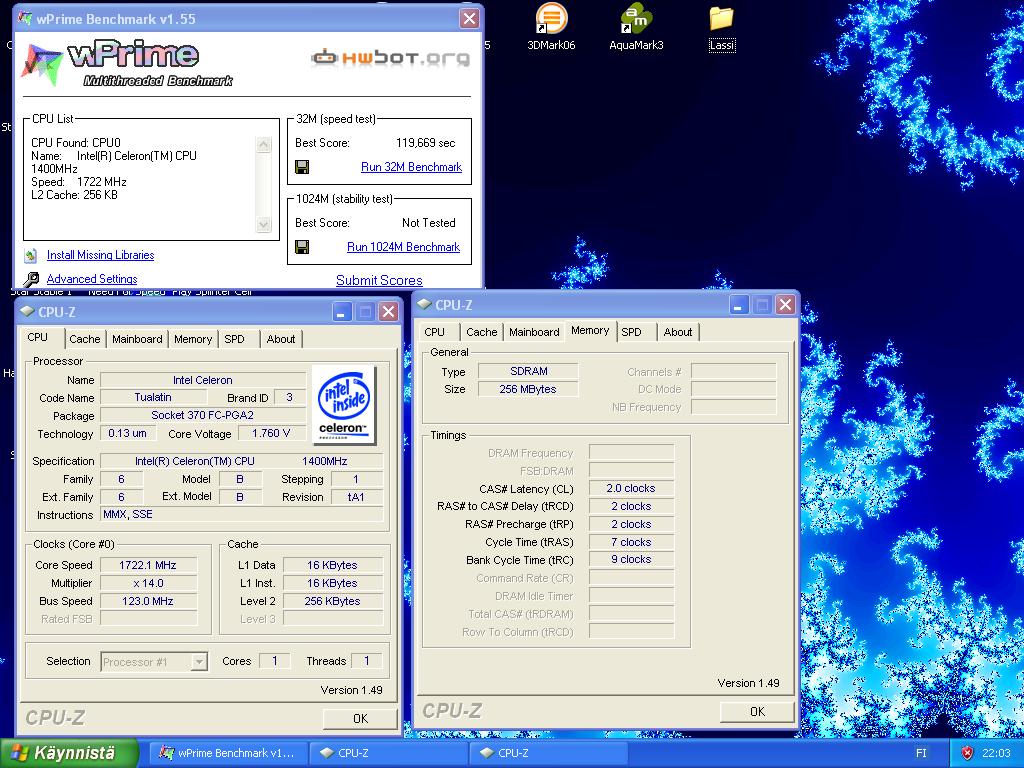
Task: Switch to CPU tab in right CPU-Z
Action: (x=434, y=332)
